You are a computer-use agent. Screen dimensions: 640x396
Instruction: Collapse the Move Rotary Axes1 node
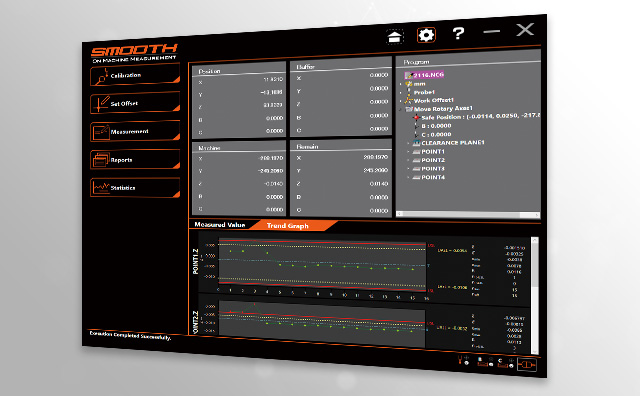tap(400, 109)
